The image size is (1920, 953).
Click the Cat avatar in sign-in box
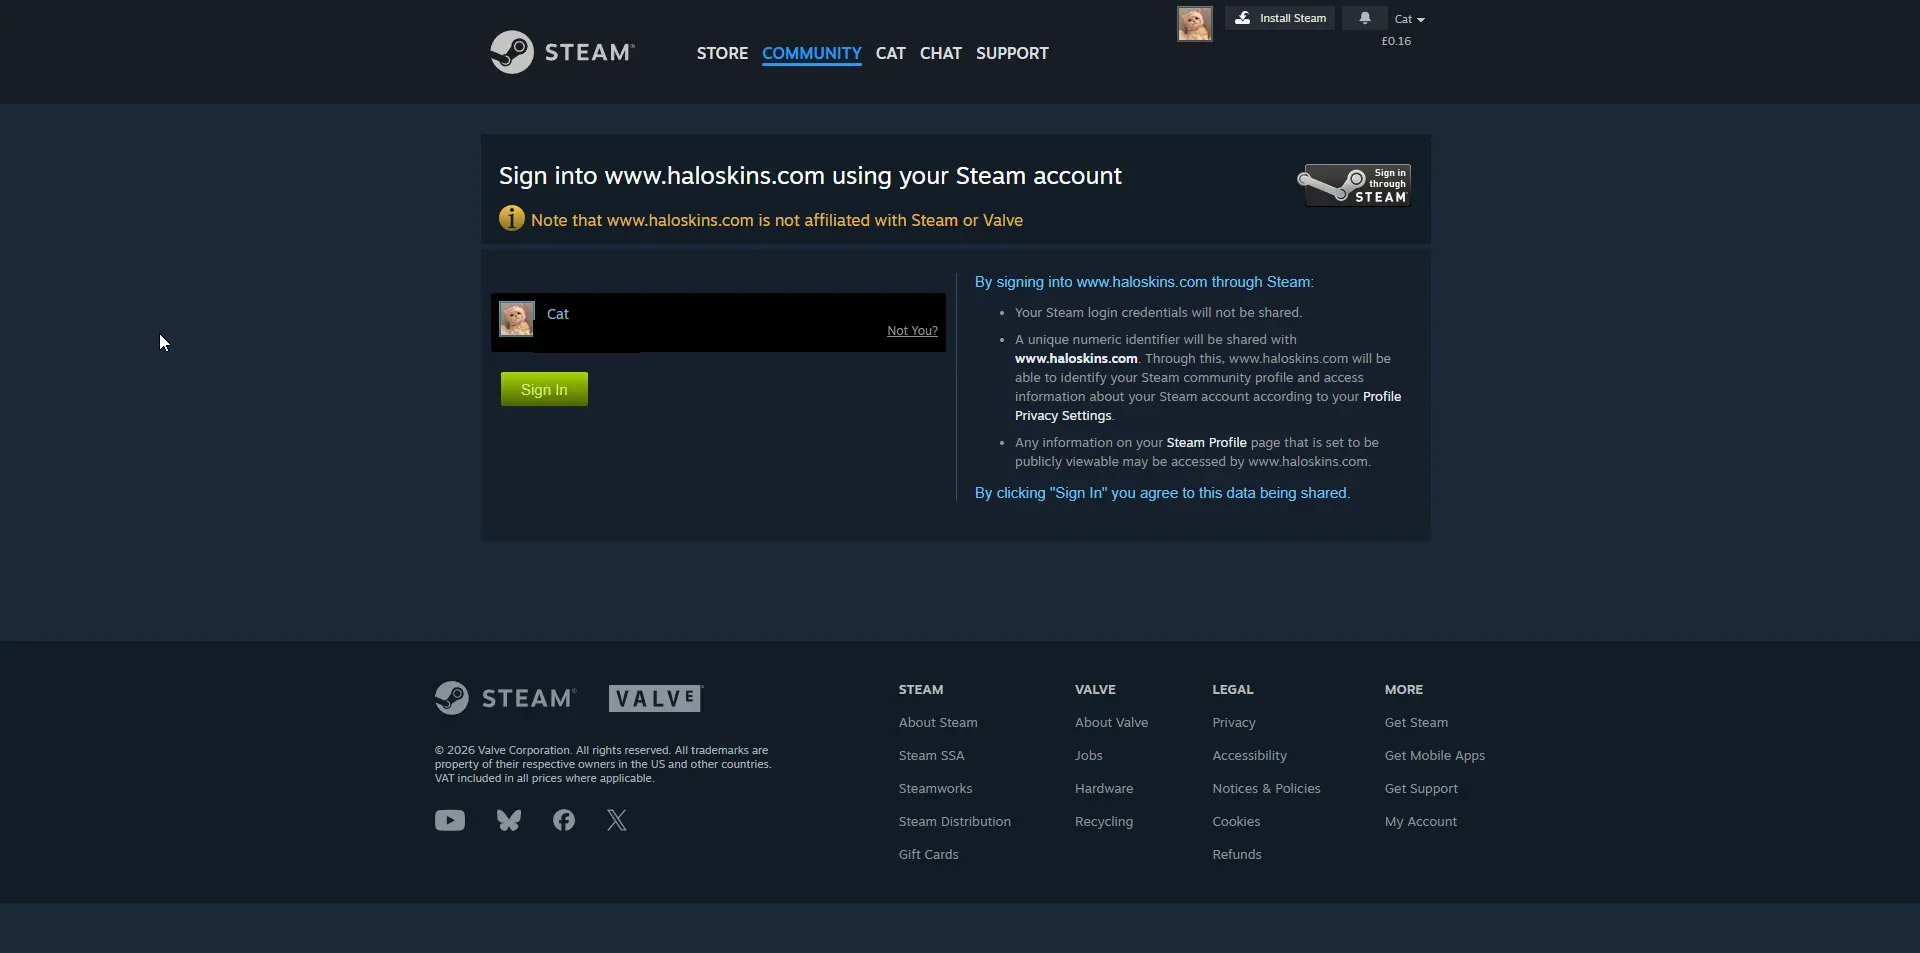[516, 319]
